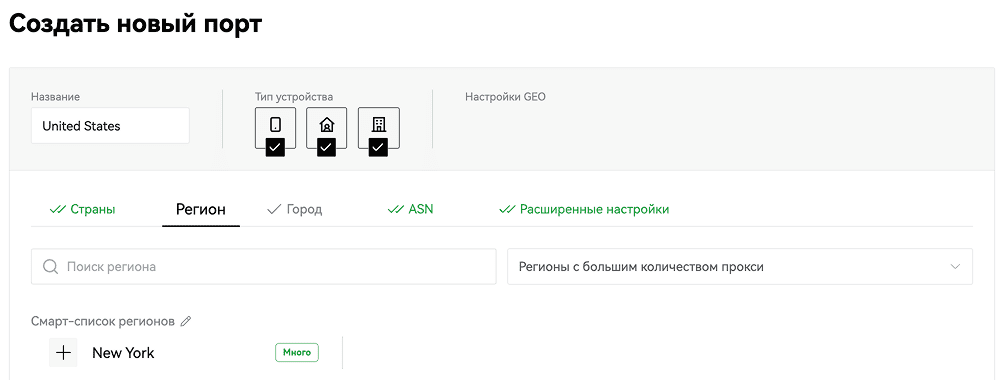Uncheck the datacenter device checkbox

378,147
